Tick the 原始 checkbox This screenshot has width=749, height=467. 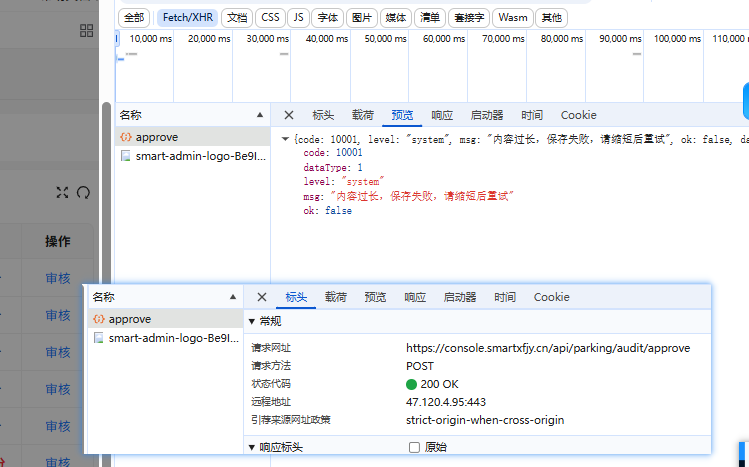tap(414, 447)
